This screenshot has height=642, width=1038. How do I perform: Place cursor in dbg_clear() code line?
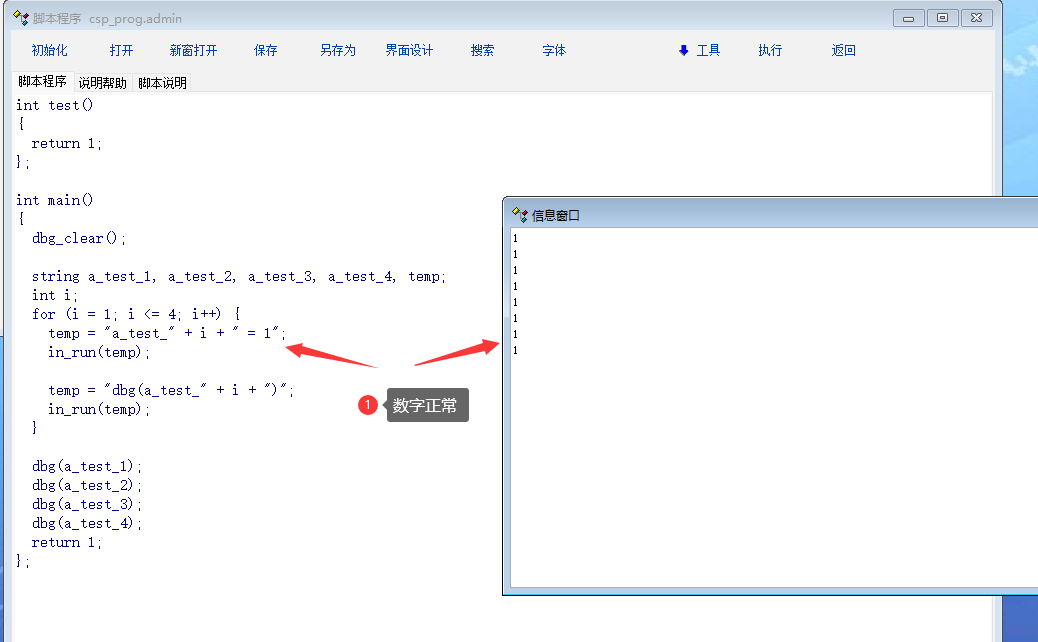point(80,238)
